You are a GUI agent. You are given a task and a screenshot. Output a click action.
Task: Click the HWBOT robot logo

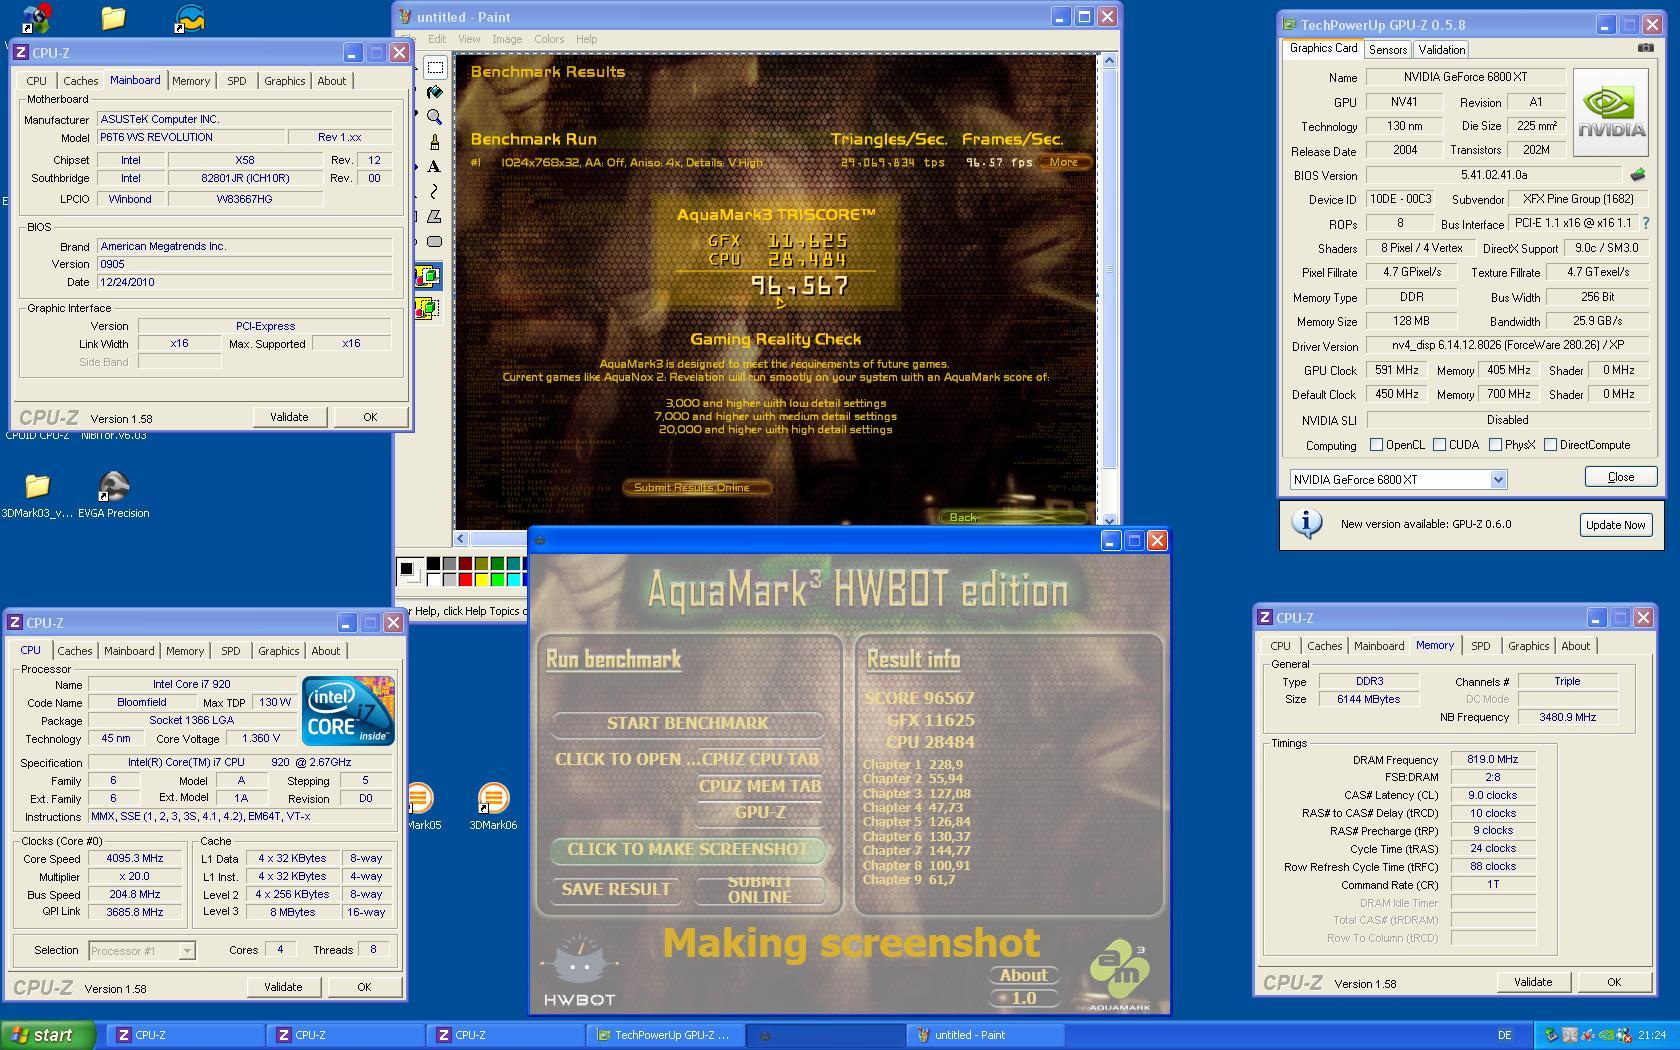(x=579, y=970)
